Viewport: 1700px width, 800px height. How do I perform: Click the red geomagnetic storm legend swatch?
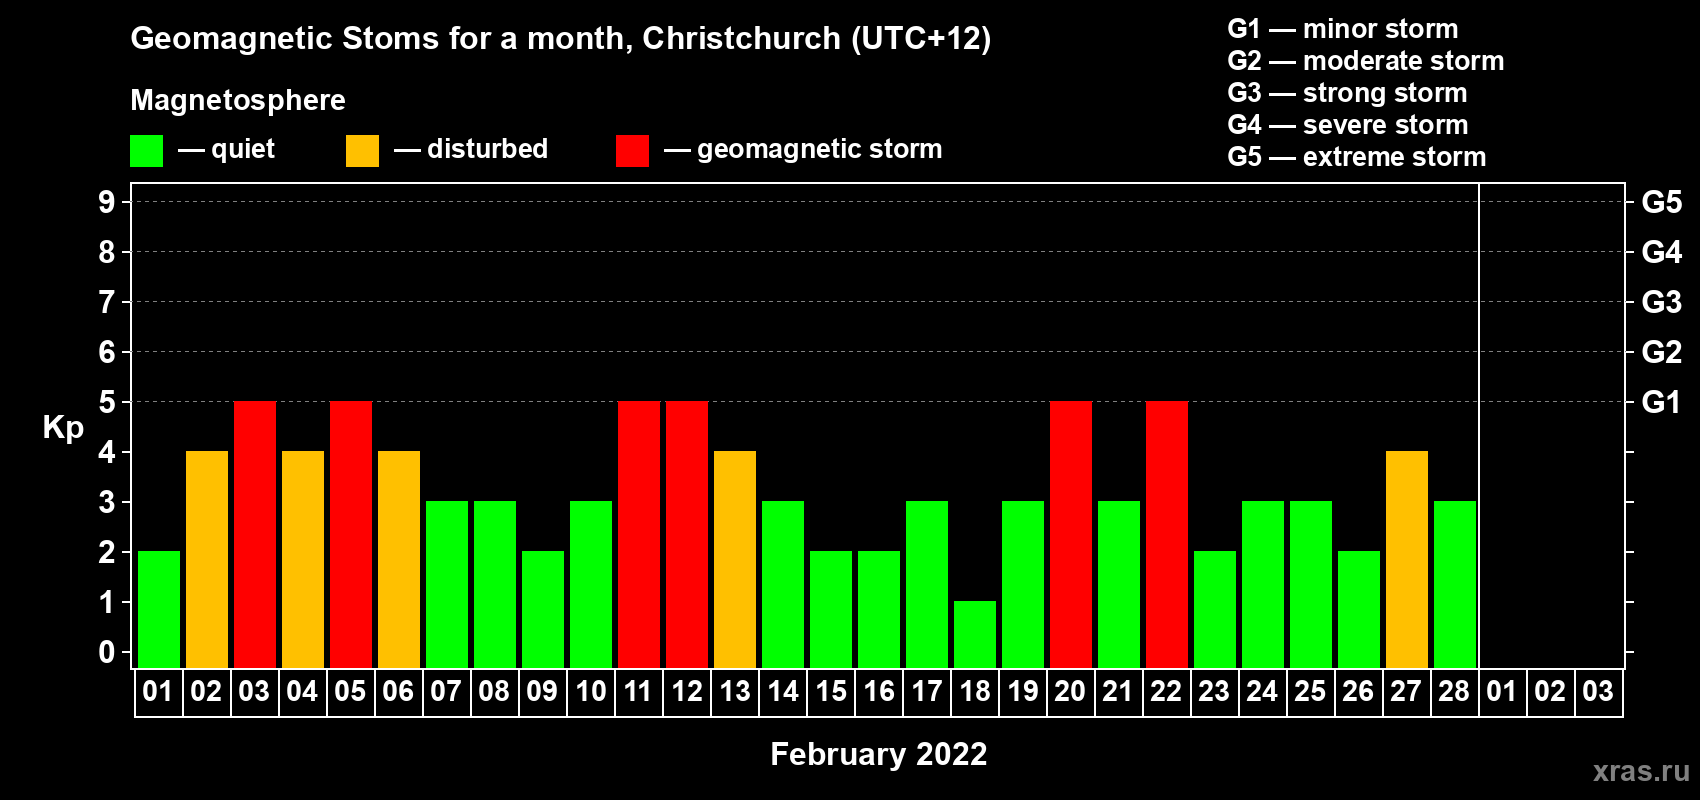[x=632, y=151]
